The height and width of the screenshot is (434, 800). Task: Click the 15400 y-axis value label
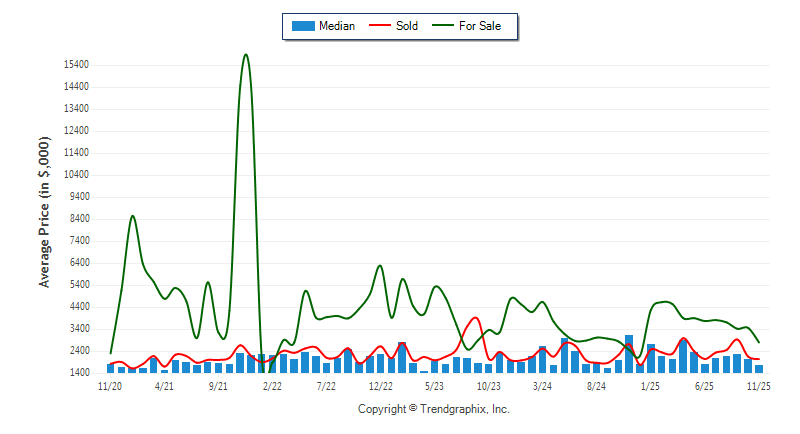point(75,65)
